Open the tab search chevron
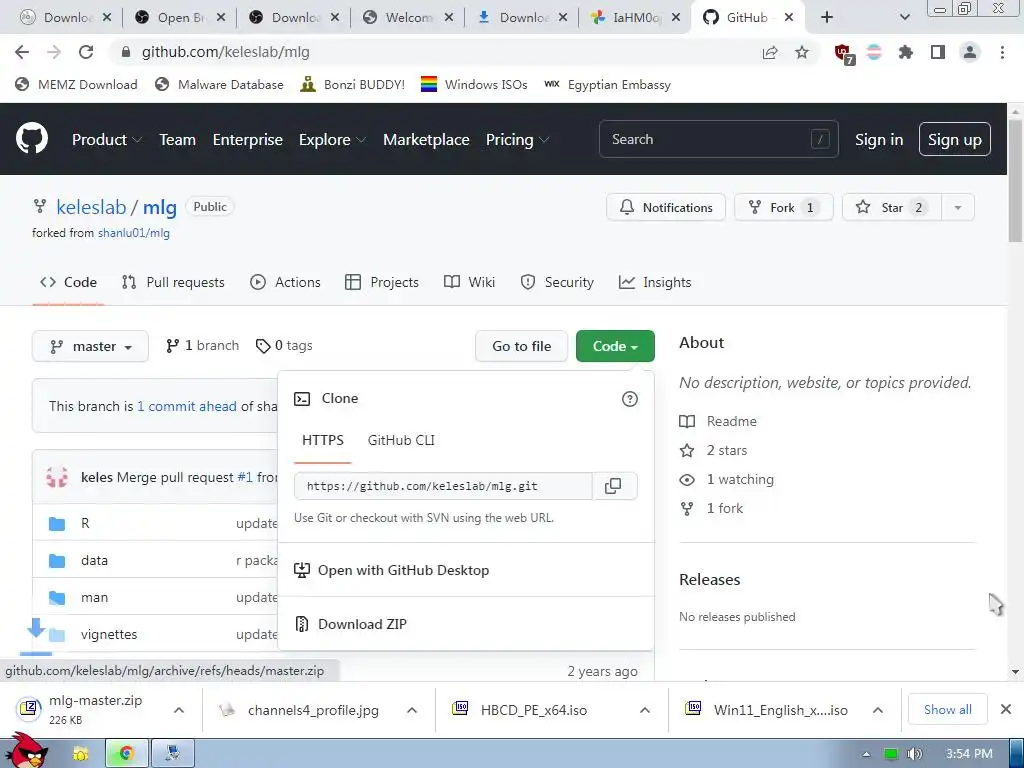 pyautogui.click(x=904, y=17)
